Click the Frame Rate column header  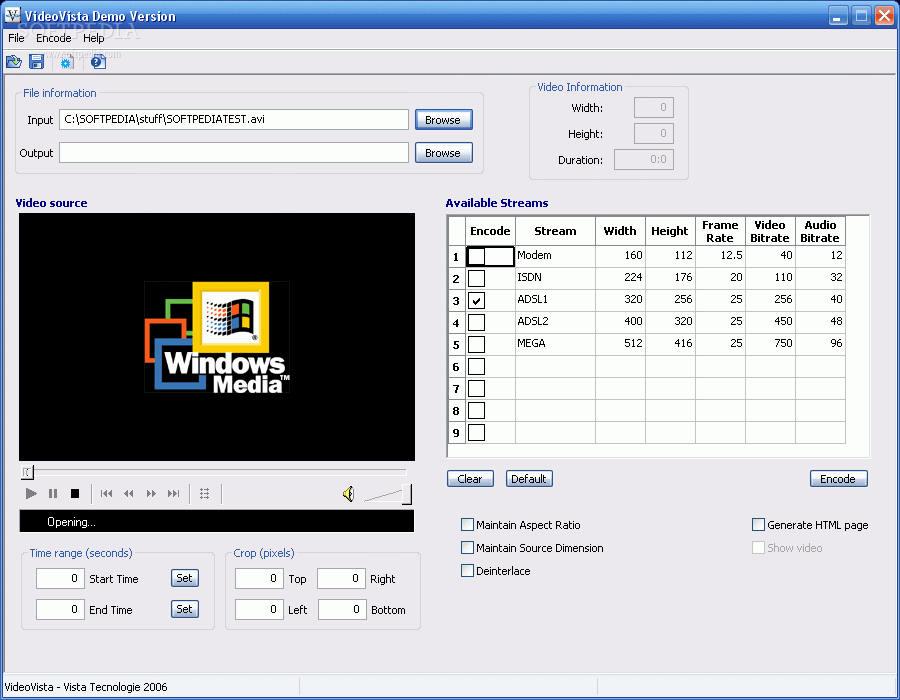pyautogui.click(x=720, y=231)
